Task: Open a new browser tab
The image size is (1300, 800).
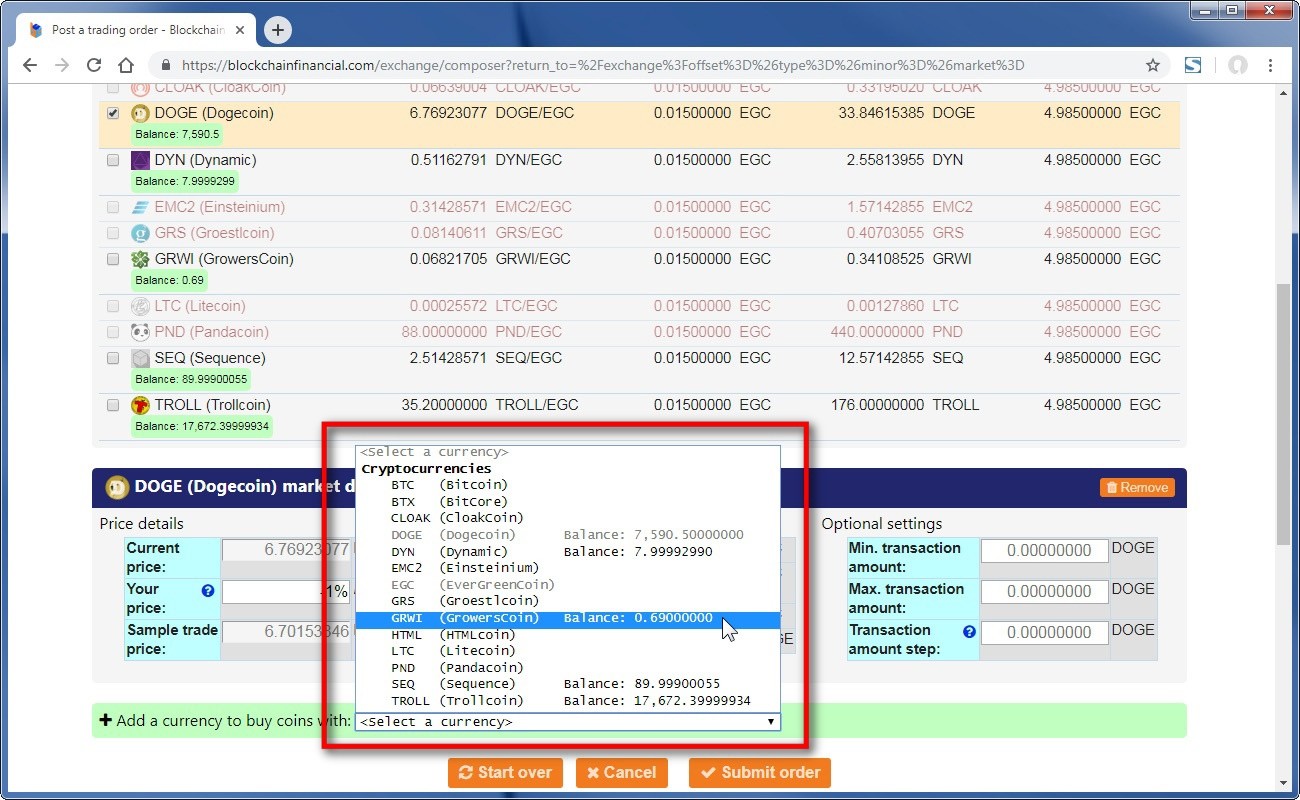Action: coord(278,30)
